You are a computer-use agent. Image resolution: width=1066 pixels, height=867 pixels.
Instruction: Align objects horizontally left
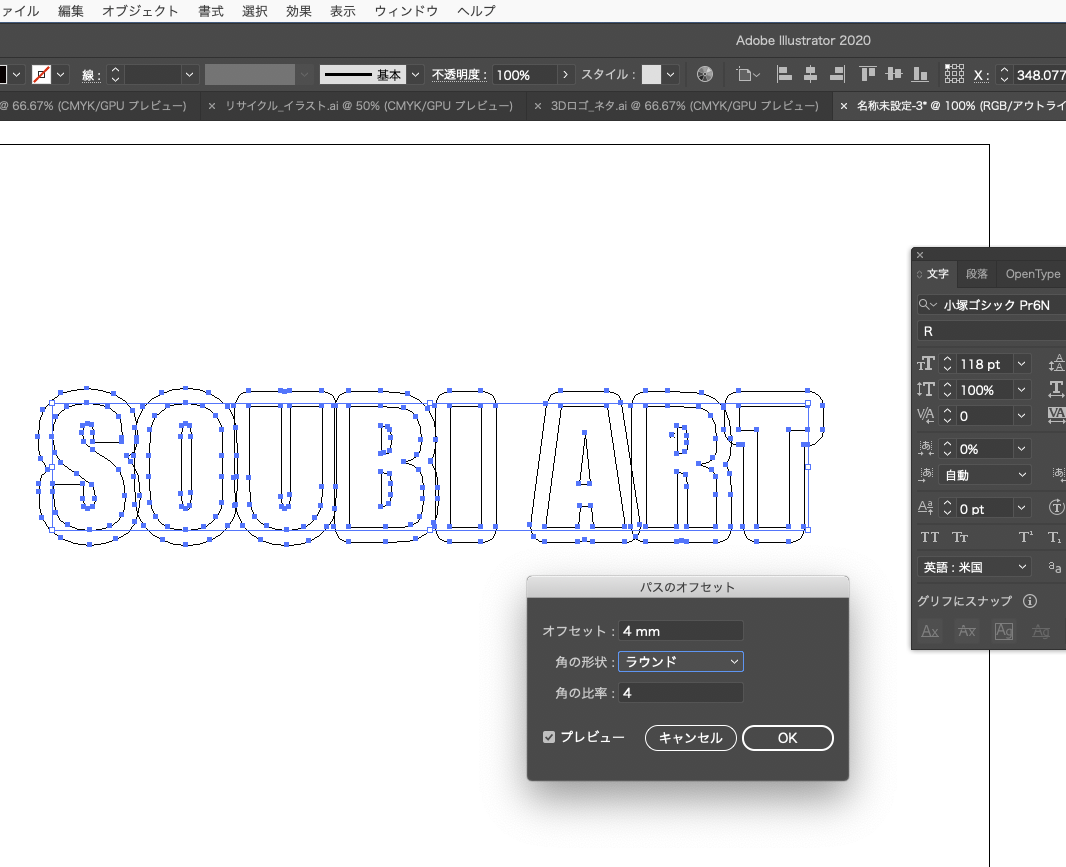(x=784, y=74)
